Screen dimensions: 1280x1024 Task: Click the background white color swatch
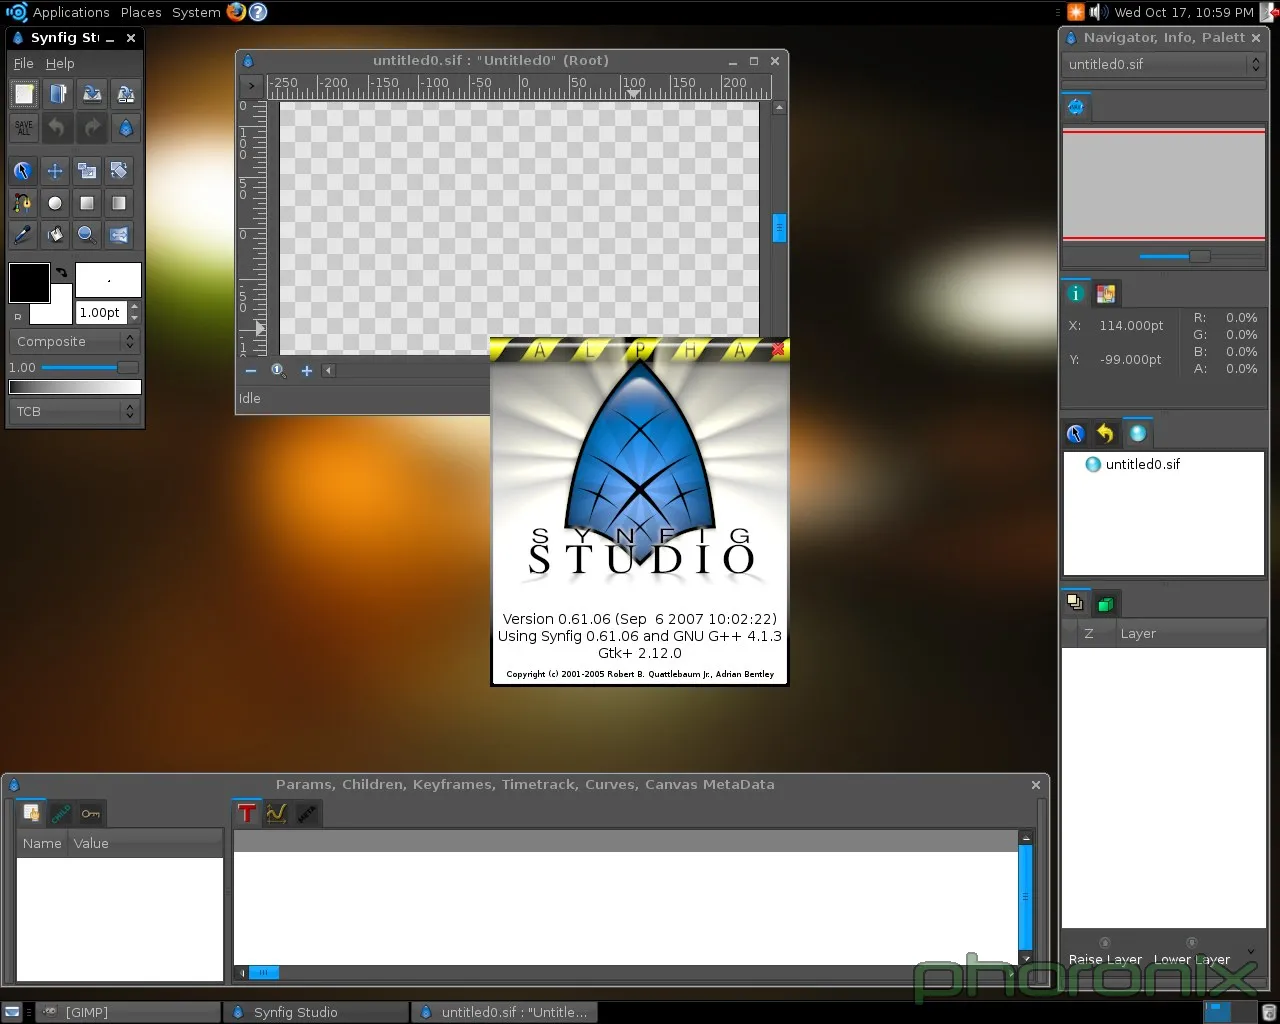[x=58, y=311]
